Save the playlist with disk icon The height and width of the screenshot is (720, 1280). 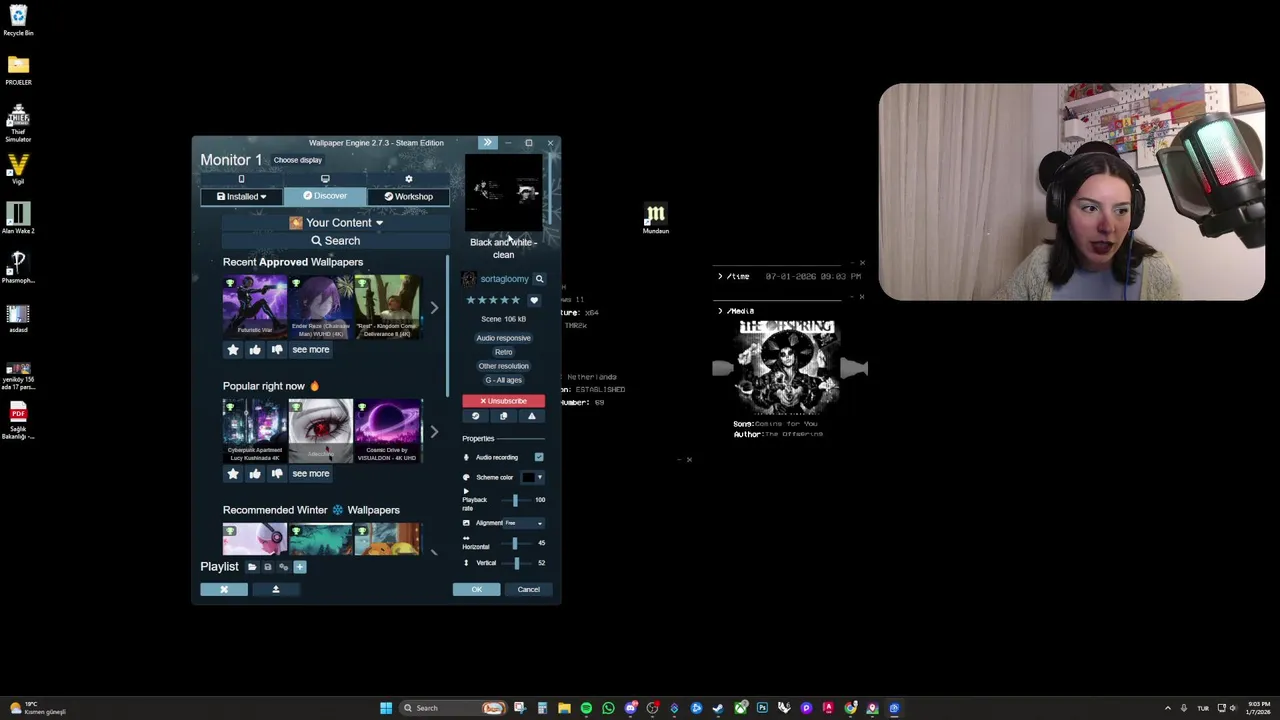coord(267,567)
